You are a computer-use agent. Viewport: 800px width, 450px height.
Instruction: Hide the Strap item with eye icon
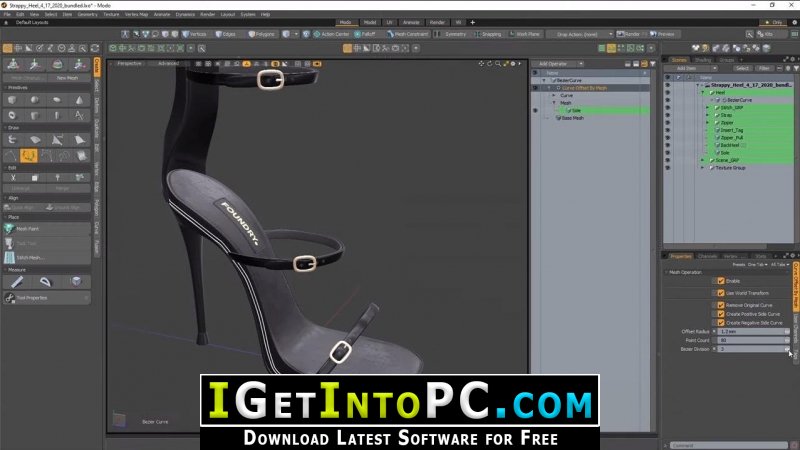point(667,115)
